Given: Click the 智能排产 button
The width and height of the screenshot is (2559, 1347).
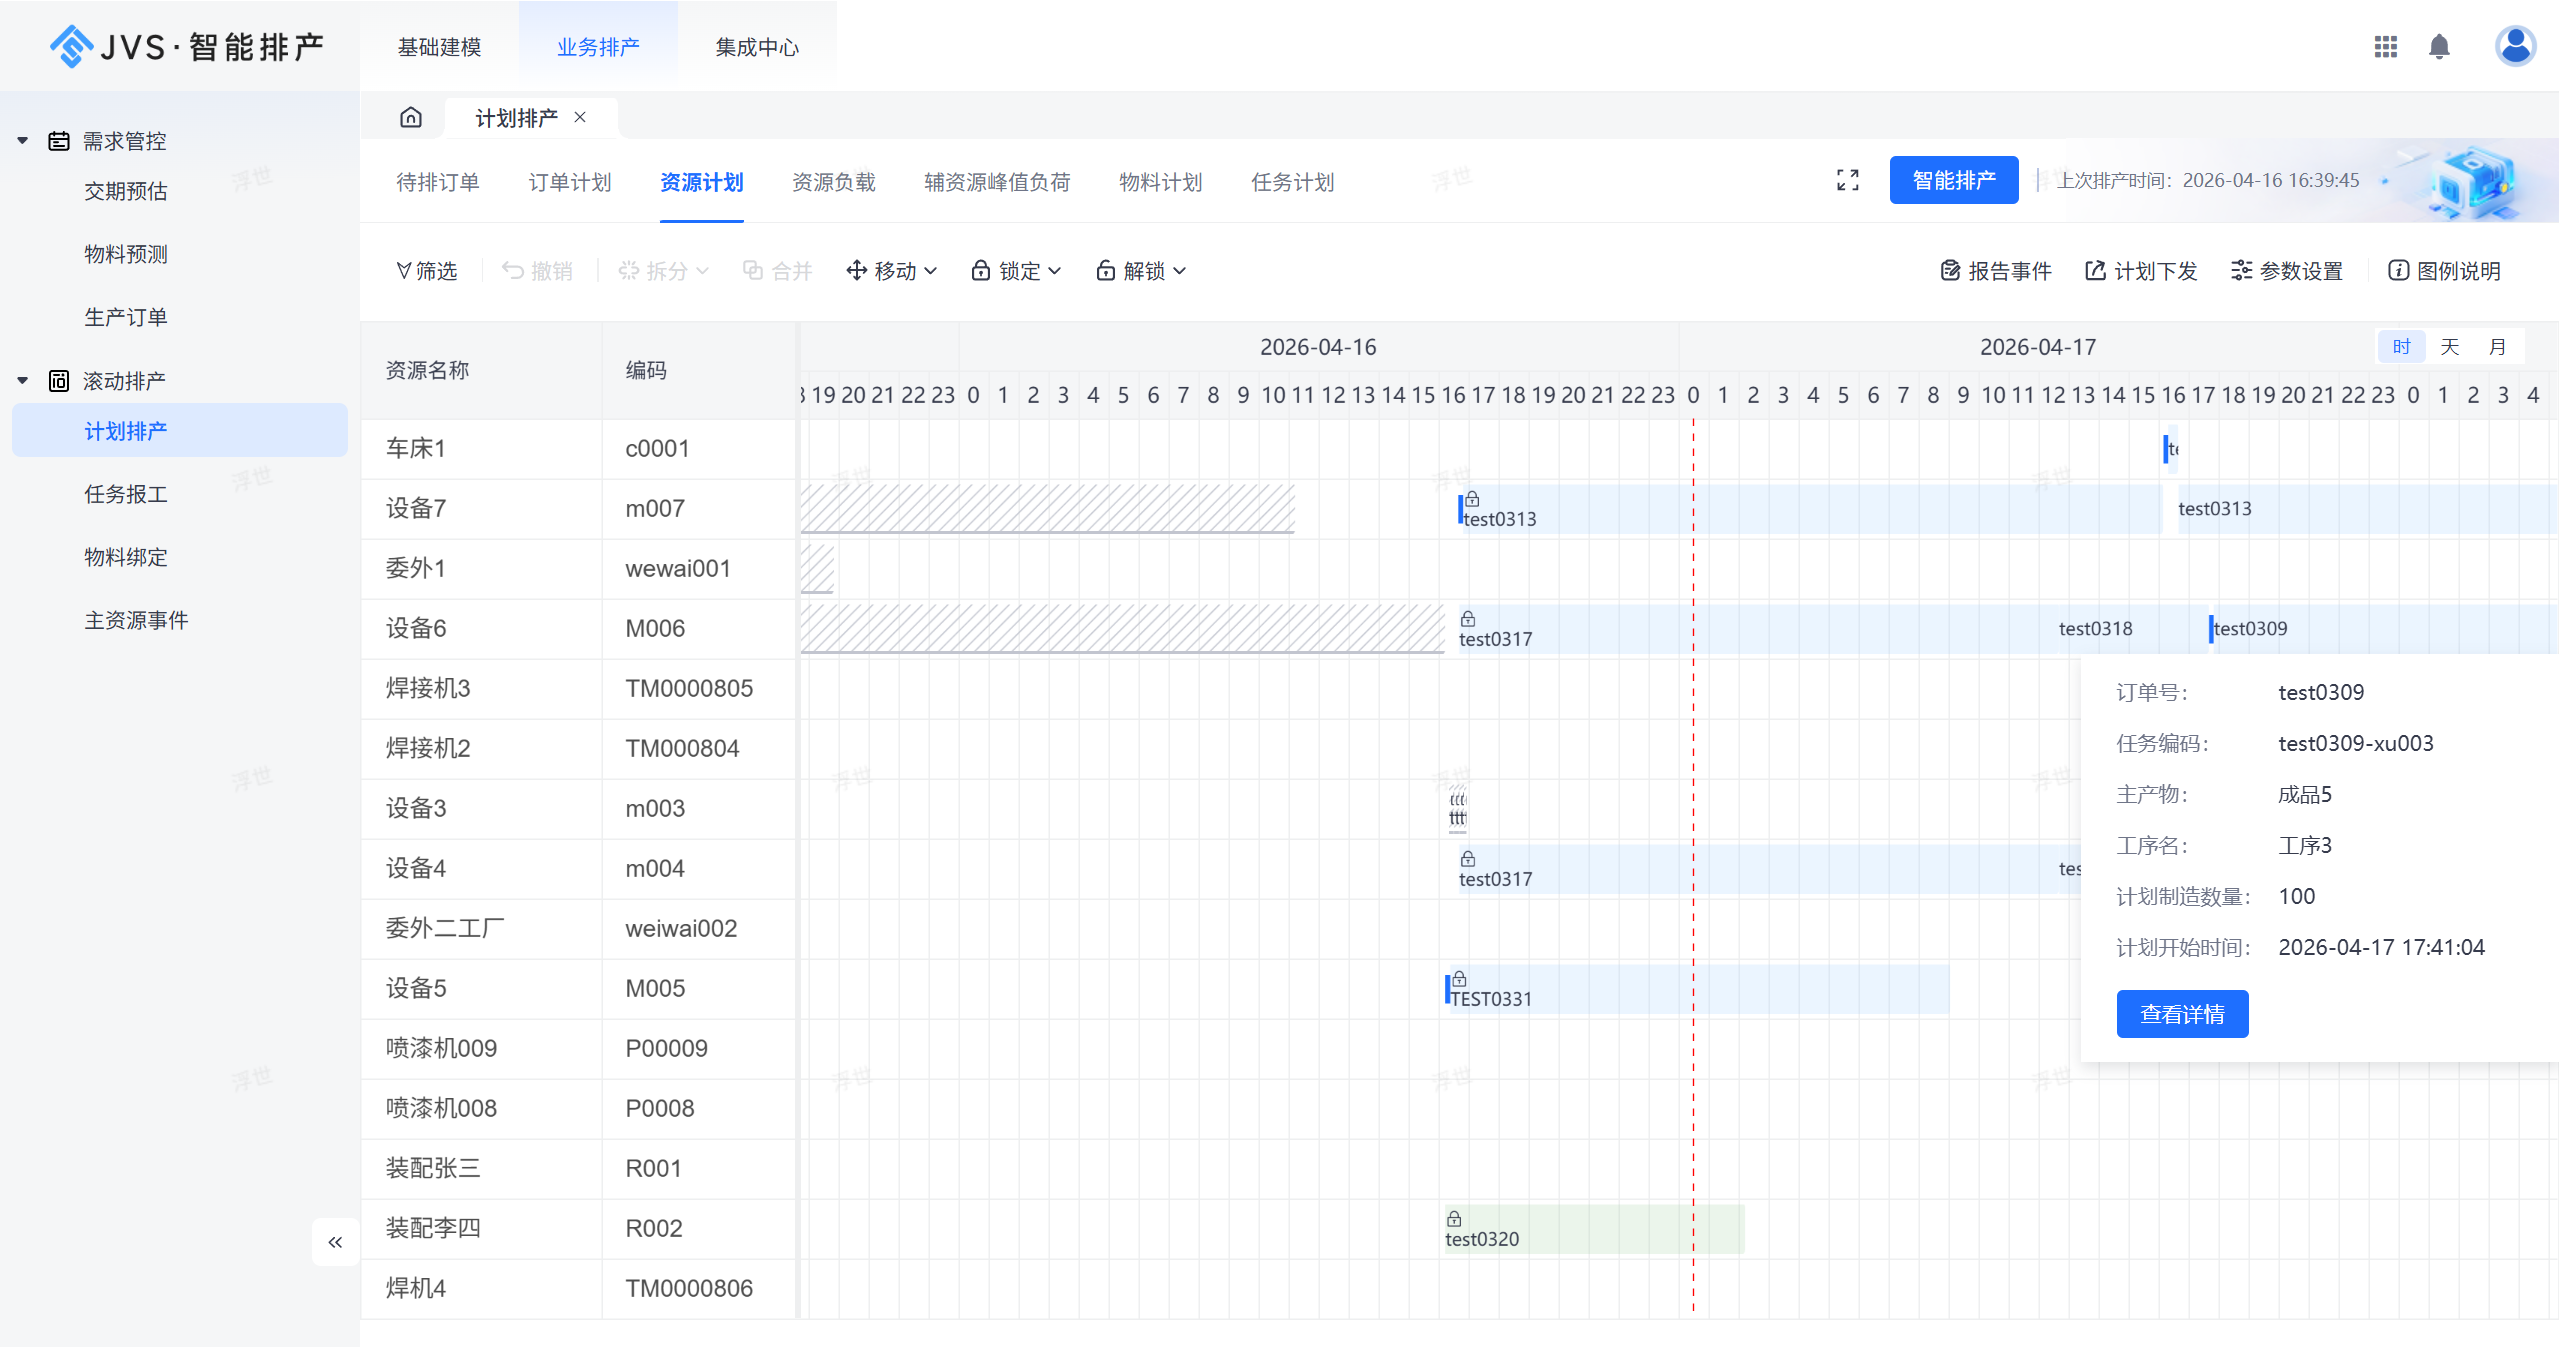Looking at the screenshot, I should pyautogui.click(x=1953, y=180).
